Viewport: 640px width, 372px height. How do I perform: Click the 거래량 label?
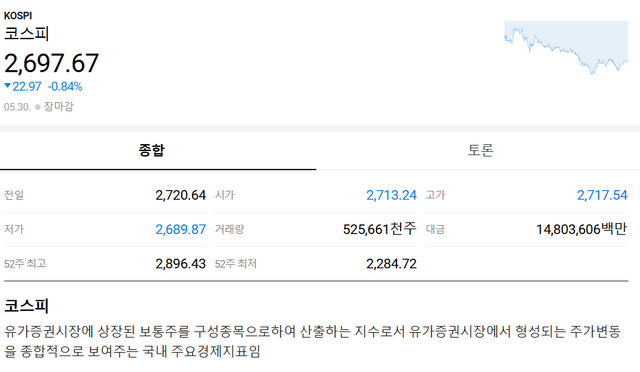[x=229, y=229]
